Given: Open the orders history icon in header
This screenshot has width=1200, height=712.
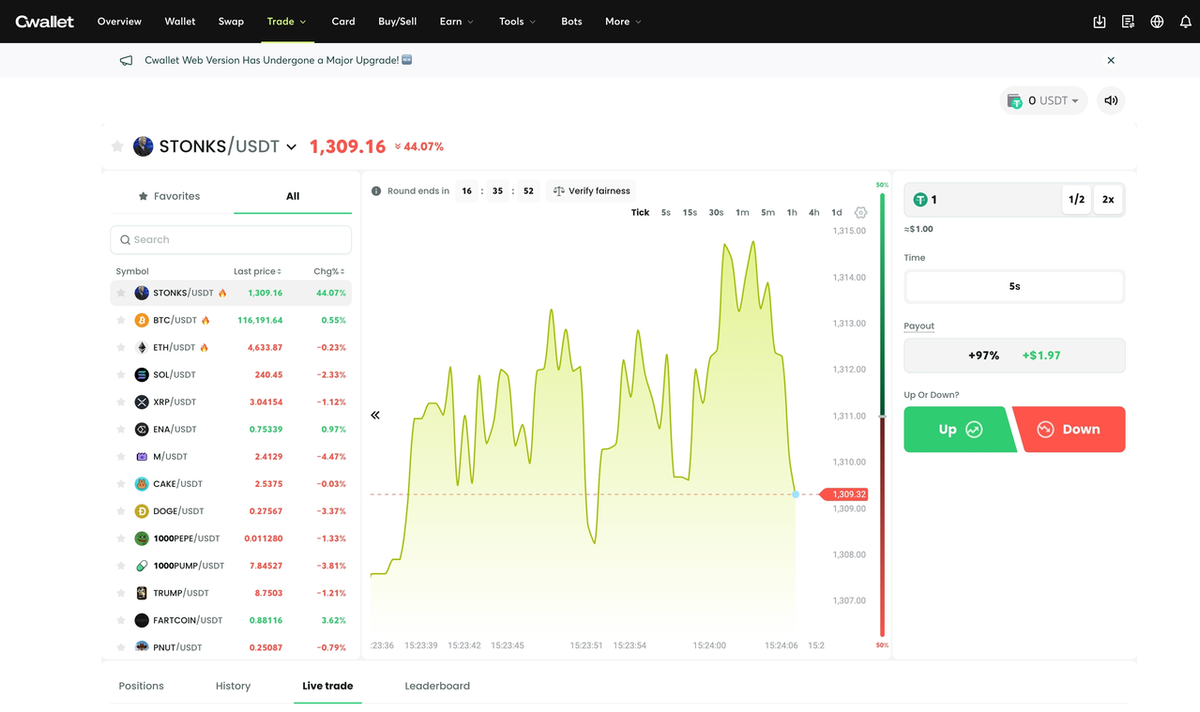Looking at the screenshot, I should point(1128,21).
